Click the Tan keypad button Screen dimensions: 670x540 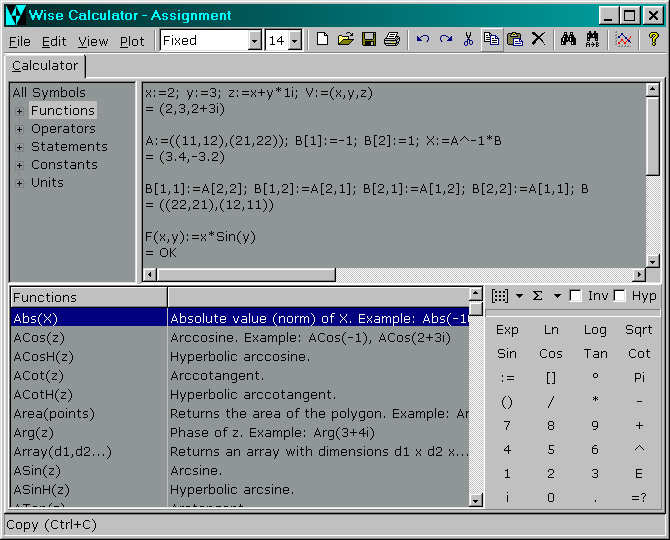(x=595, y=354)
